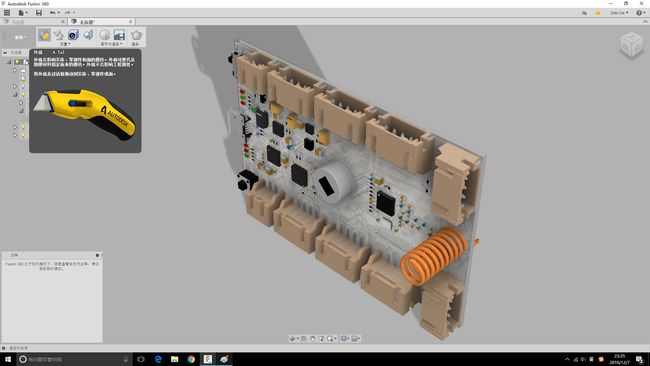
Task: Show hidden system tray icons
Action: pos(567,359)
